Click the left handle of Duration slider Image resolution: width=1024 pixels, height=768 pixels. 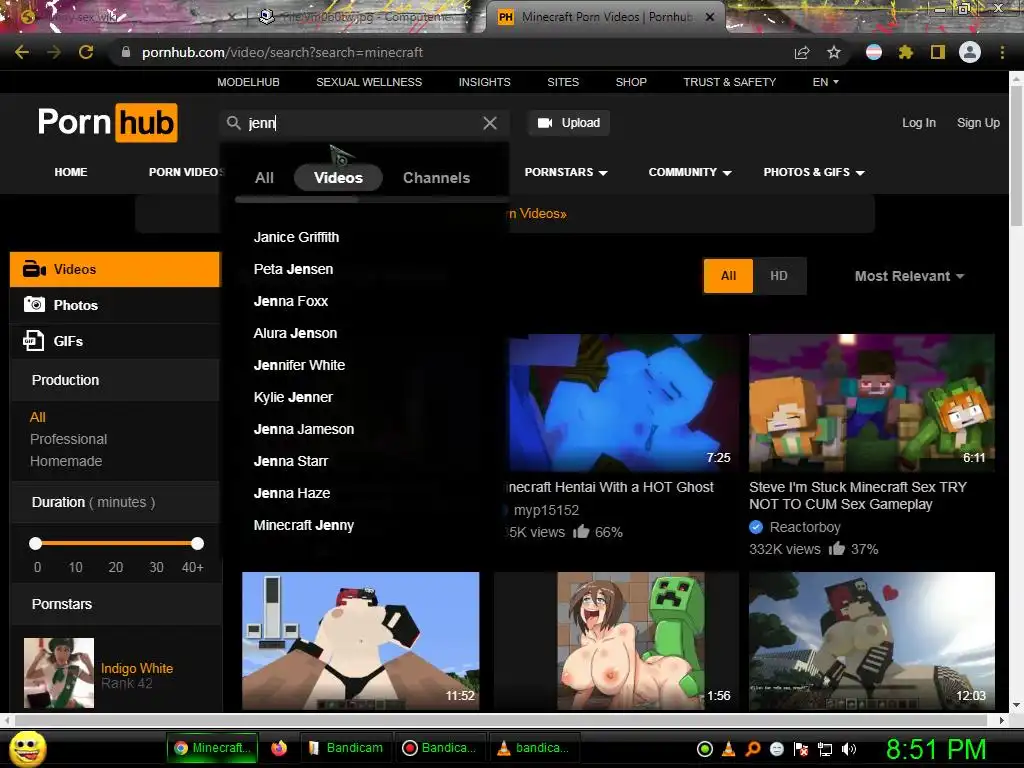point(36,543)
